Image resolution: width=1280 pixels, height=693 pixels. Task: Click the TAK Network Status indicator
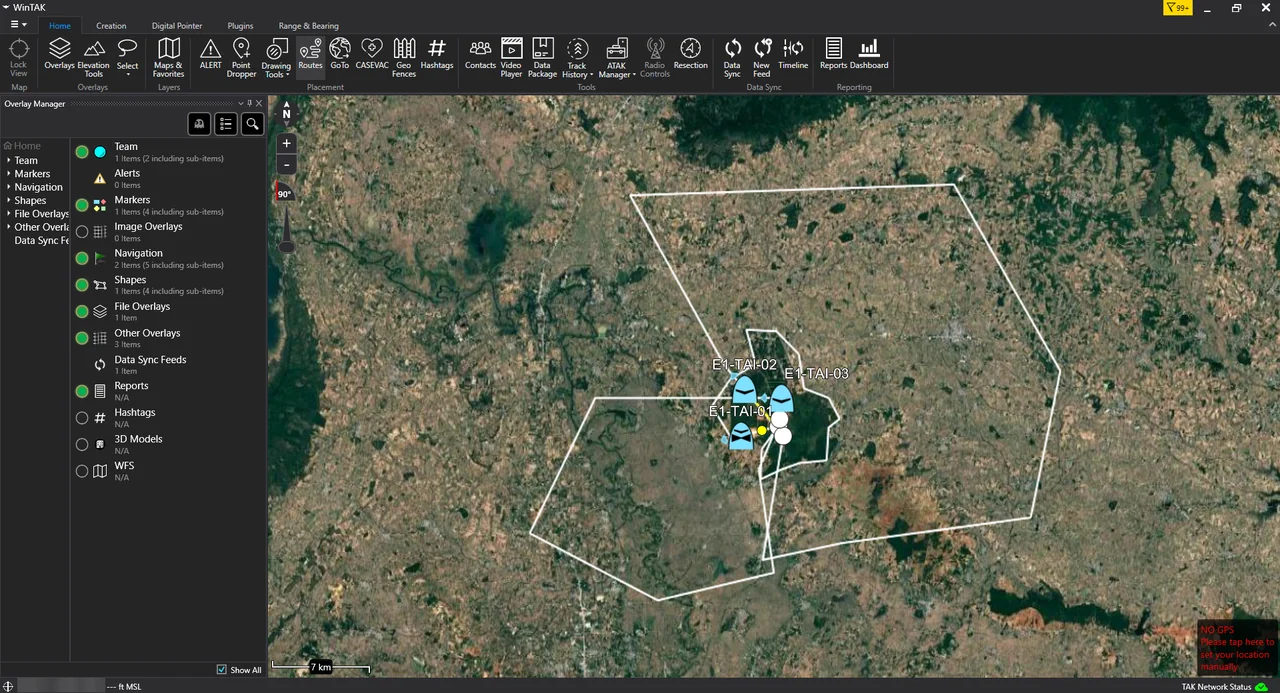pyautogui.click(x=1224, y=686)
